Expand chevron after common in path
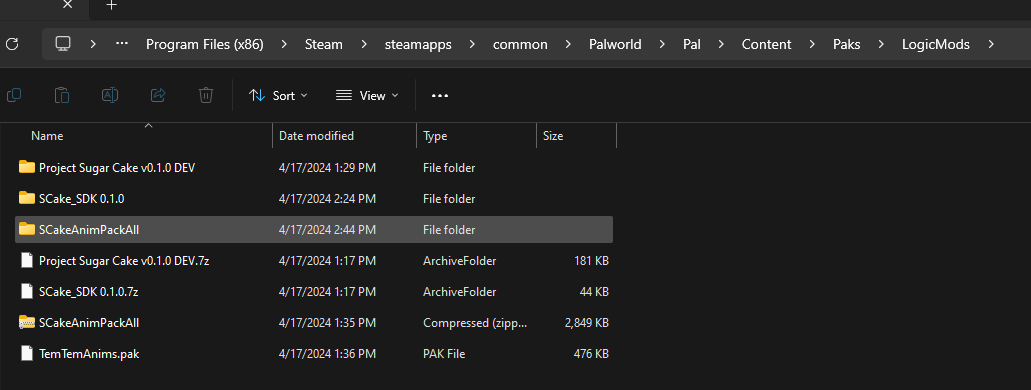The image size is (1031, 390). 568,44
